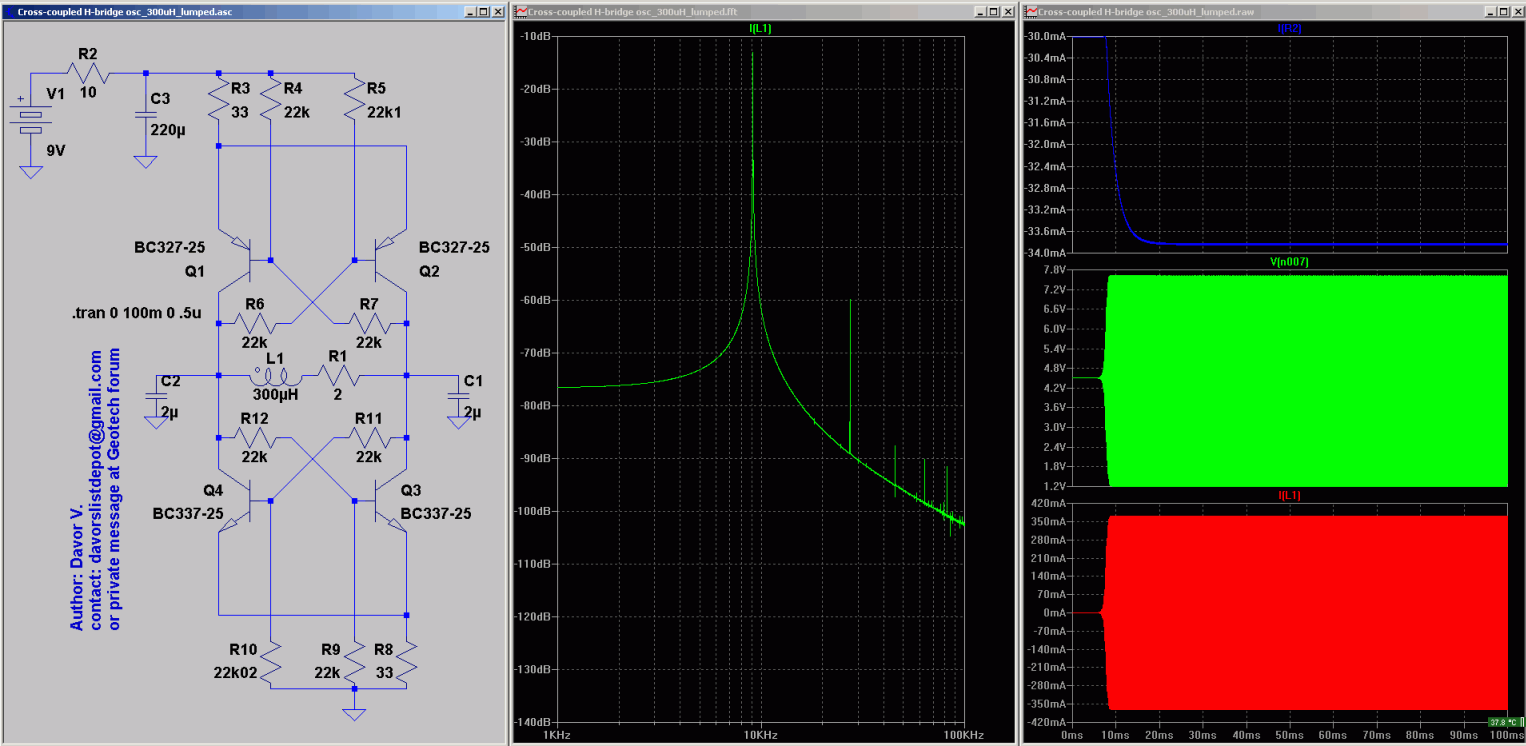The width and height of the screenshot is (1526, 746).
Task: Select the C1 2µ capacitor symbol
Action: coord(460,397)
